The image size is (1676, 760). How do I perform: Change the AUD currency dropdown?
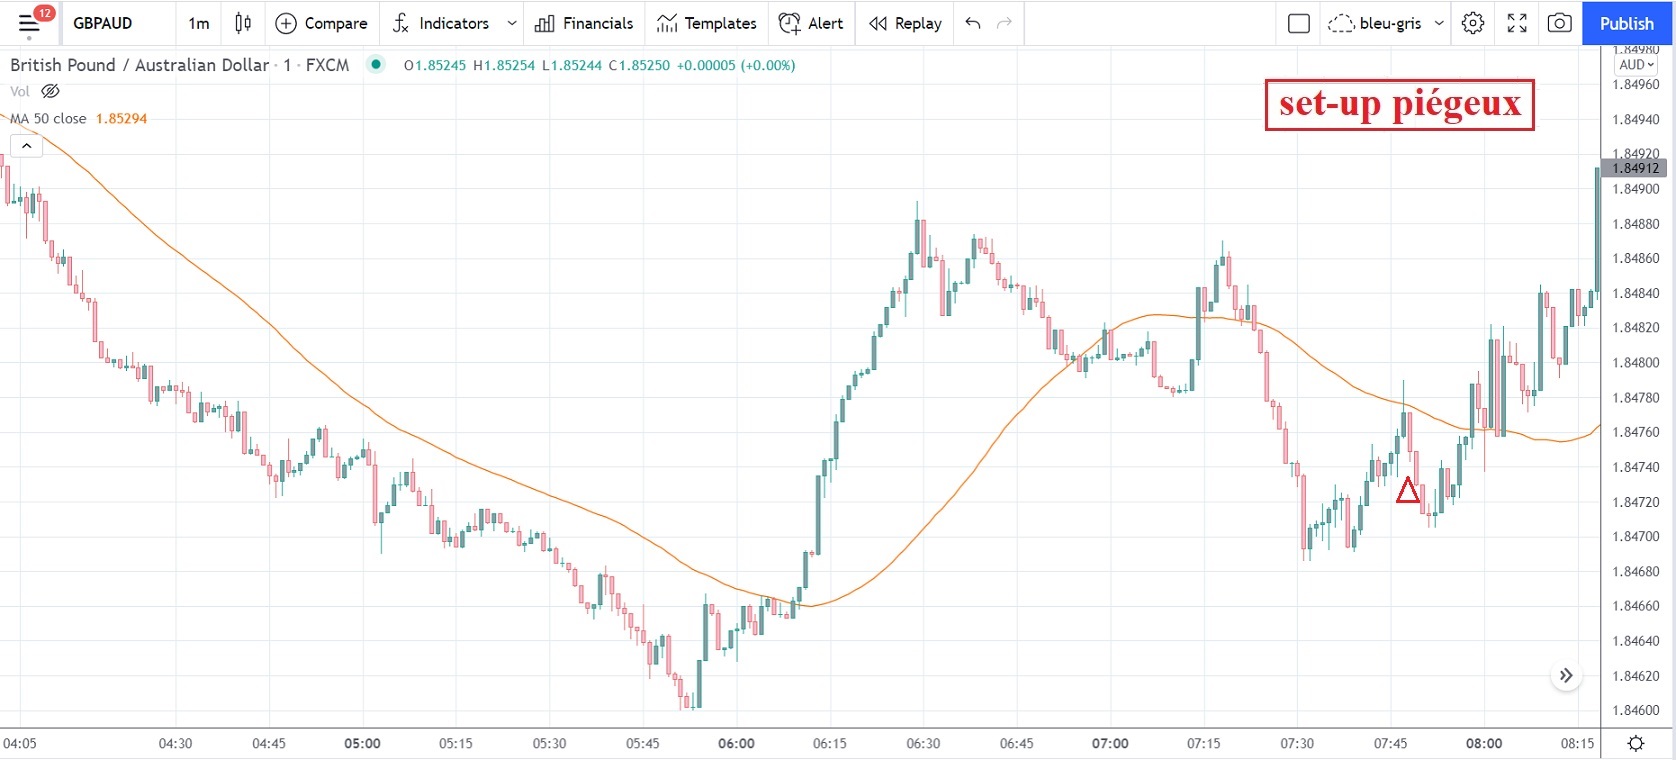coord(1637,64)
